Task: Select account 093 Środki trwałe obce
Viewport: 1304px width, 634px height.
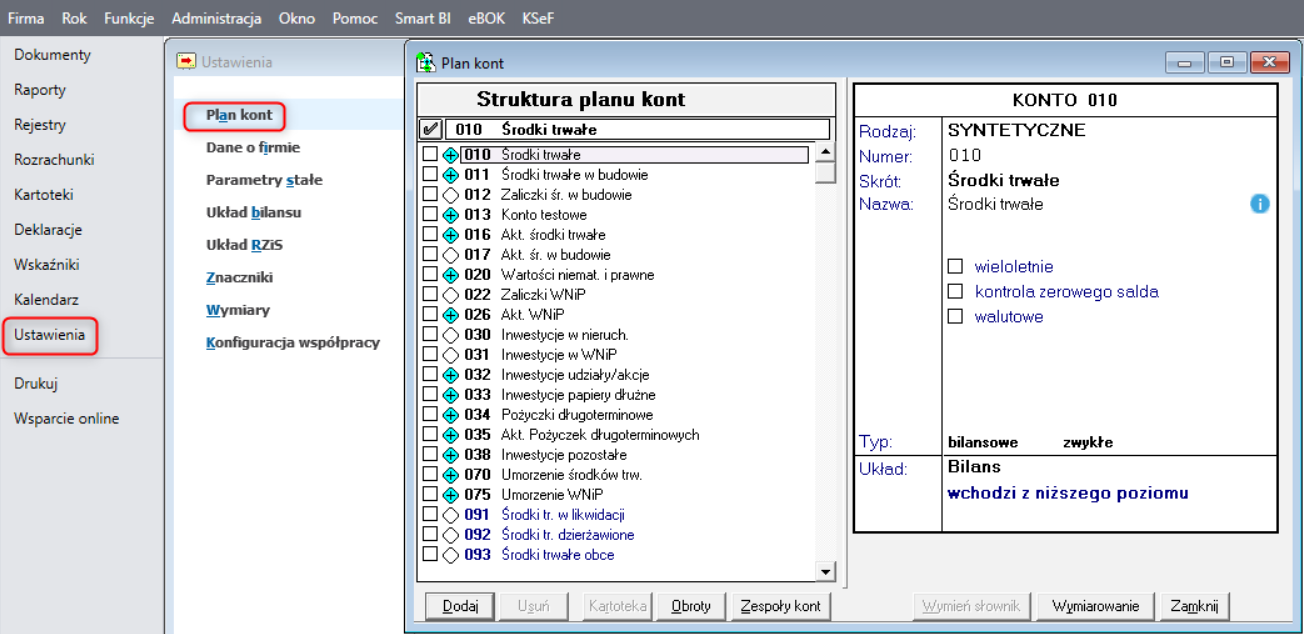Action: [x=557, y=555]
